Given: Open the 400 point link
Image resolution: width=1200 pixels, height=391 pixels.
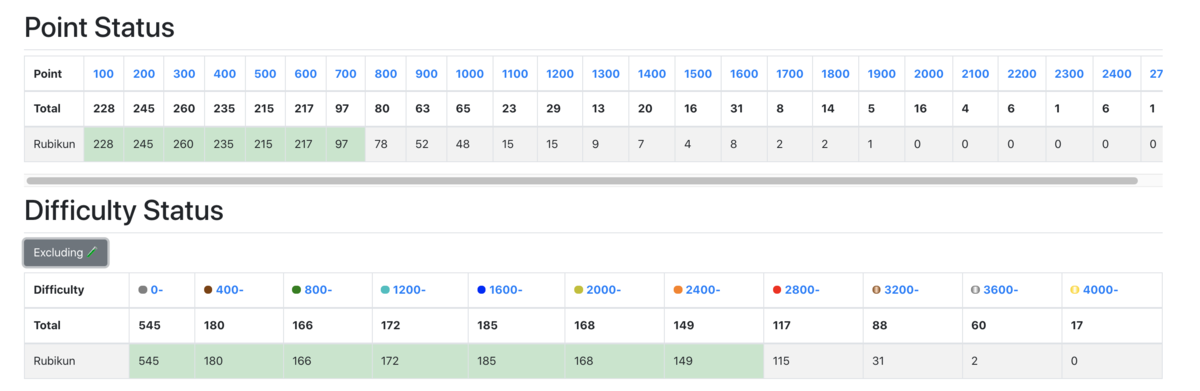Looking at the screenshot, I should coord(225,74).
